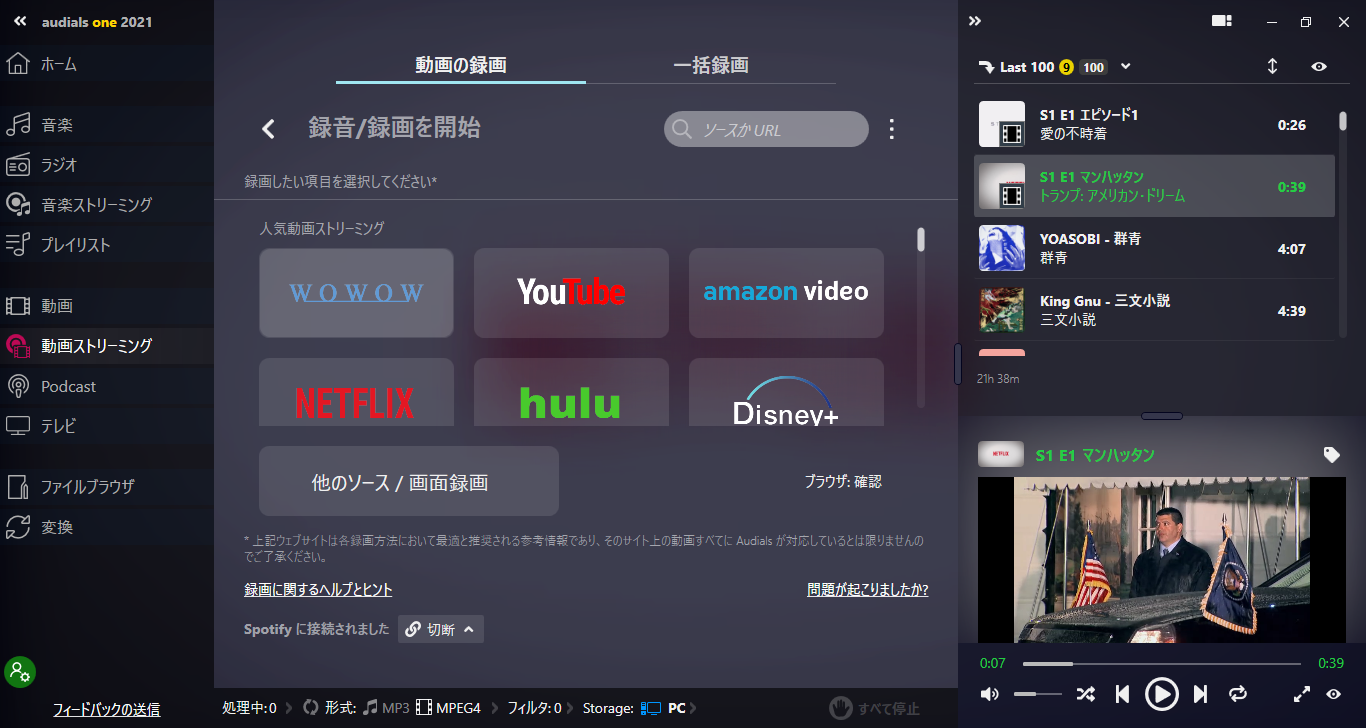The height and width of the screenshot is (728, 1366).
Task: Choose the WOWOW streaming tile
Action: [x=356, y=293]
